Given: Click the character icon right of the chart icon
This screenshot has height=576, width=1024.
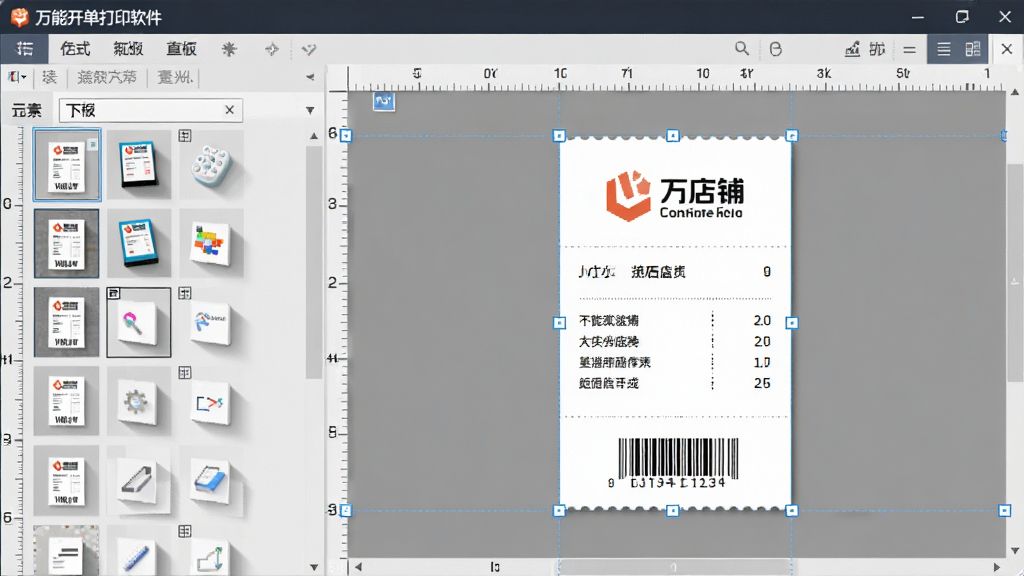Looking at the screenshot, I should 877,49.
